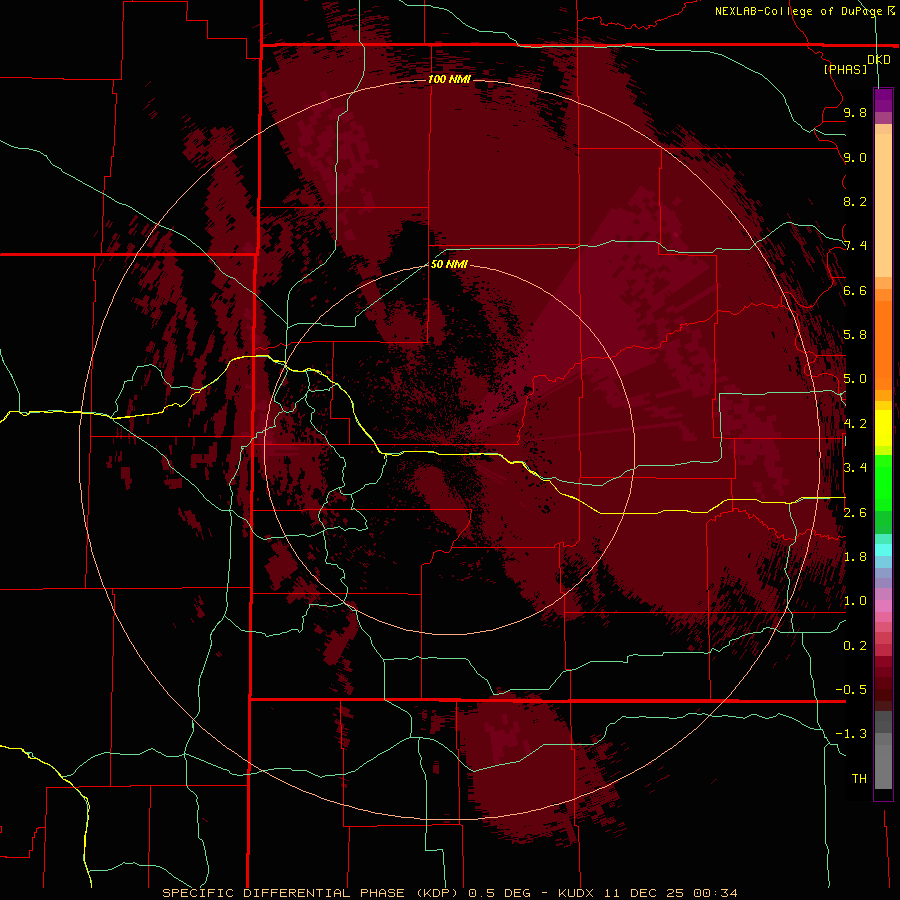Select the 3.4 scale value

(855, 468)
